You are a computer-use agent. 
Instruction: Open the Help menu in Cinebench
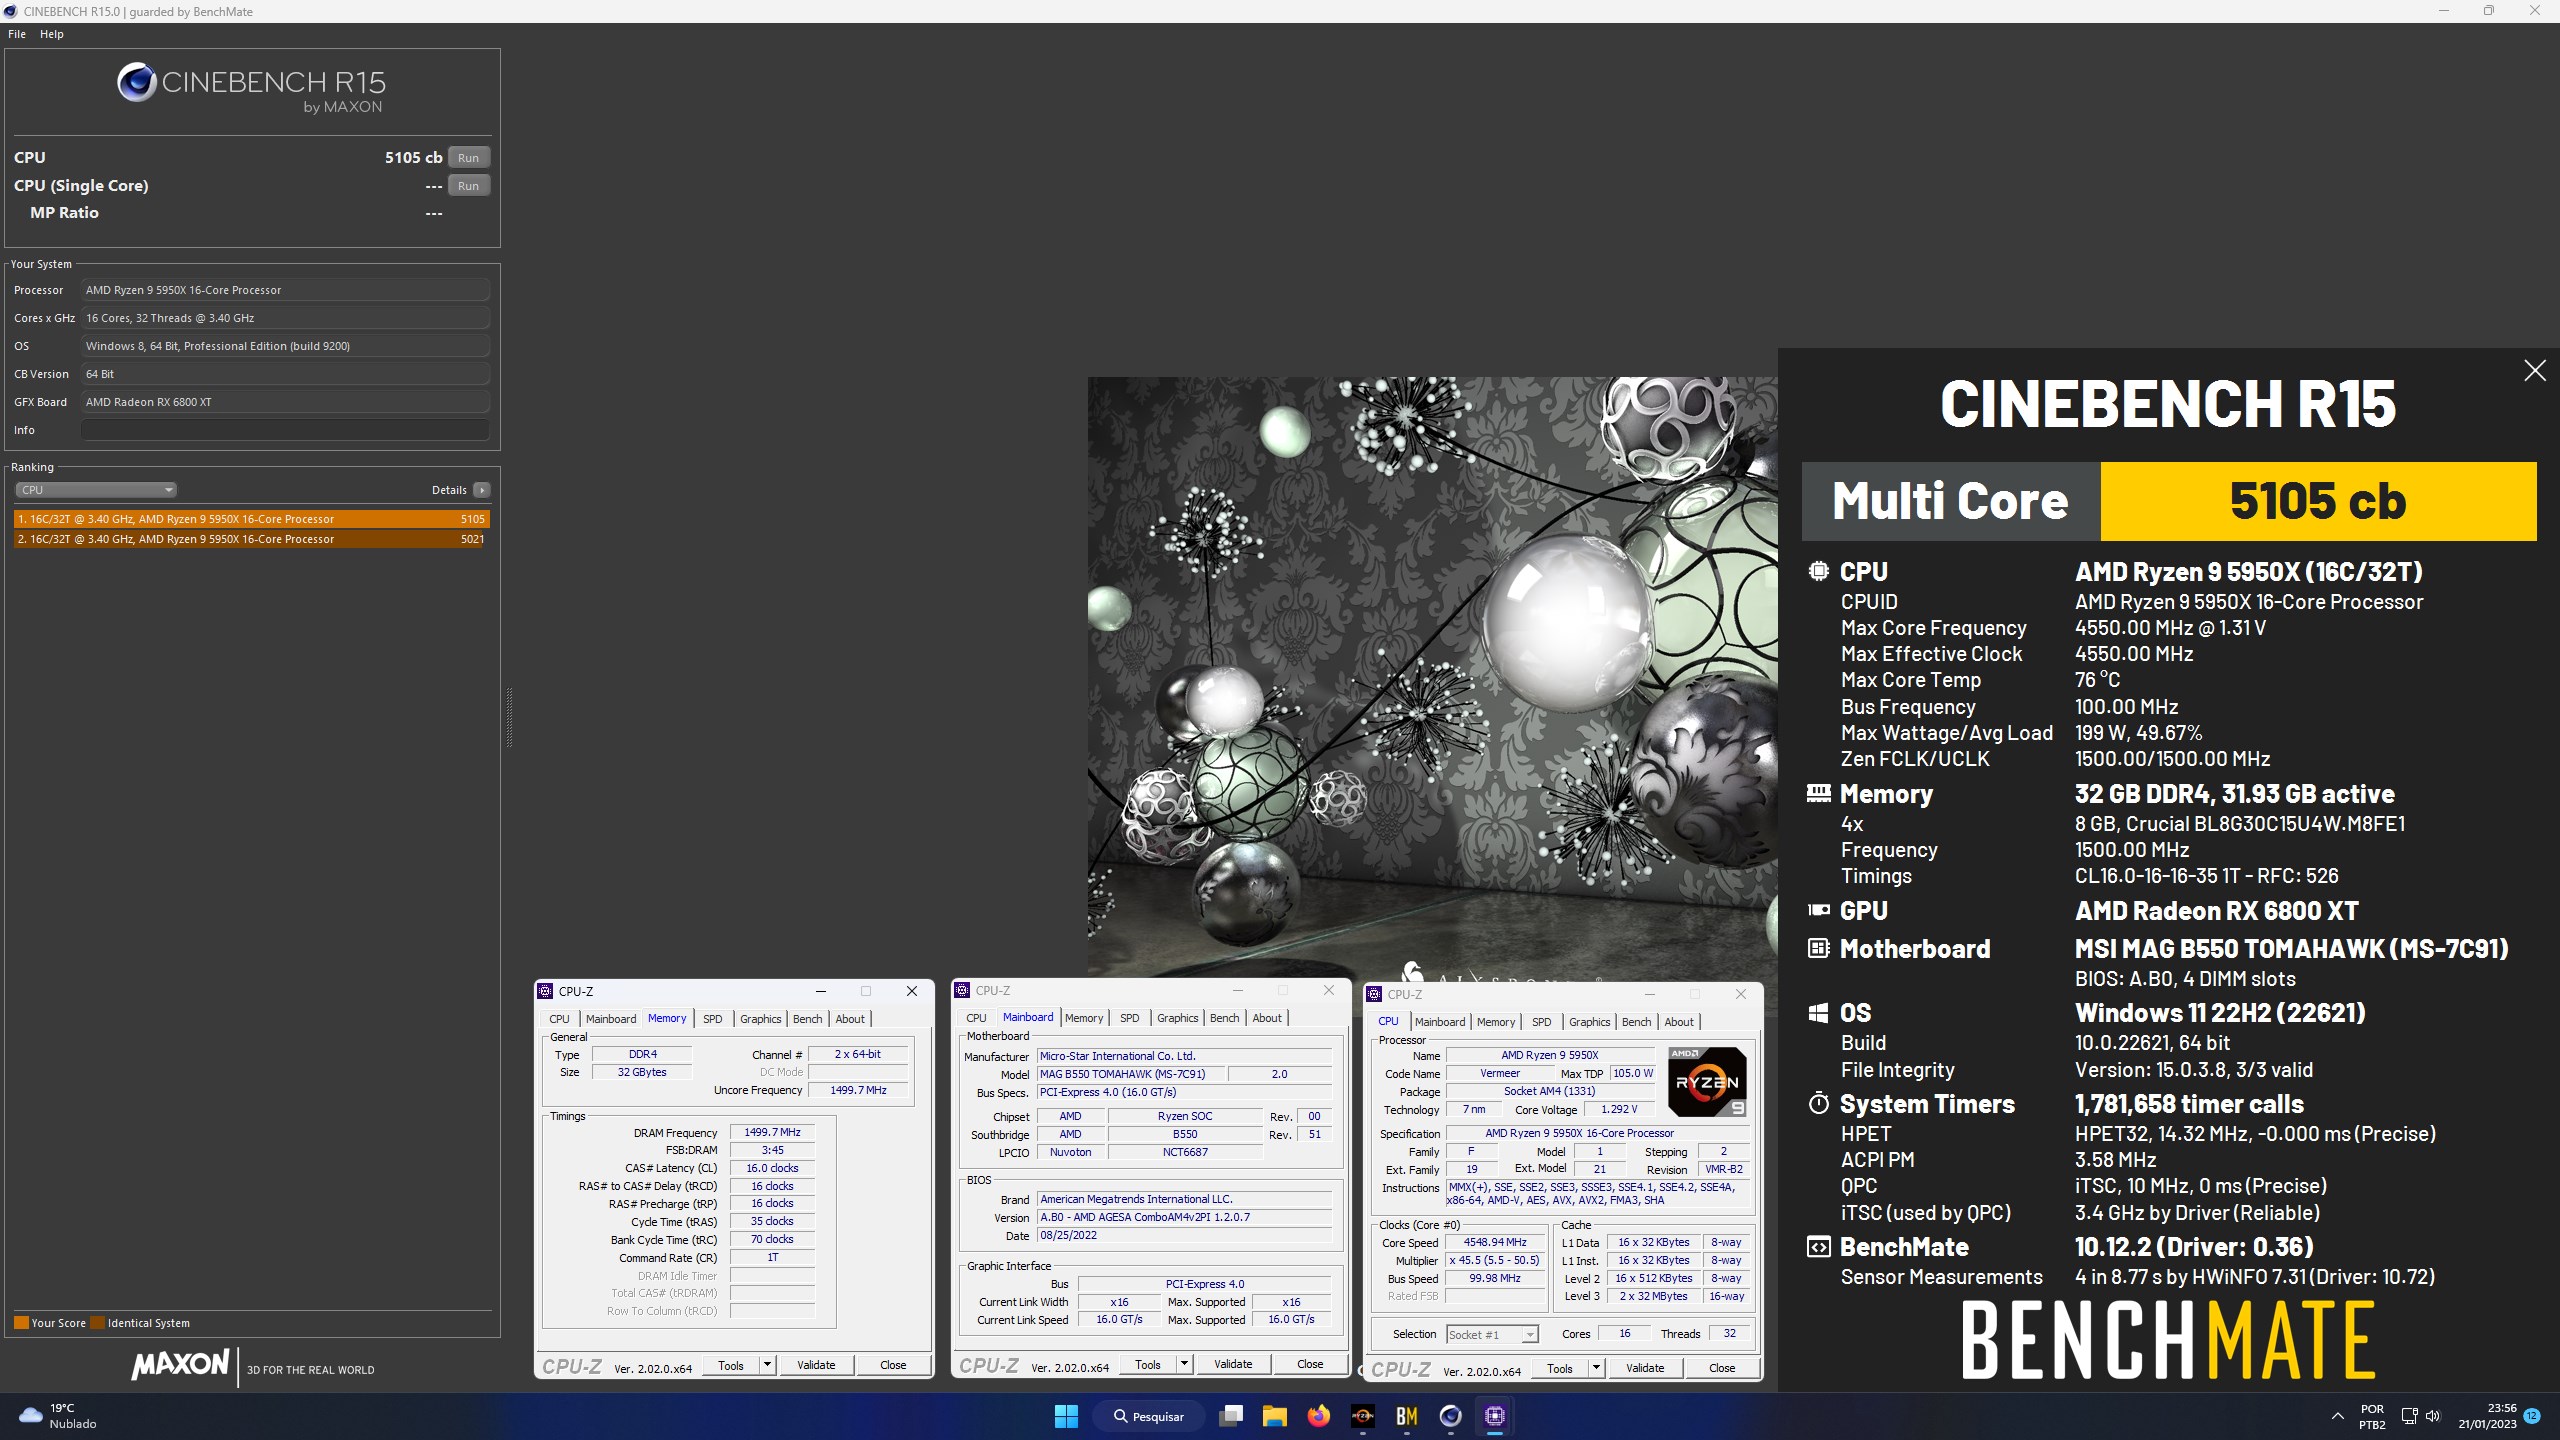pyautogui.click(x=52, y=34)
